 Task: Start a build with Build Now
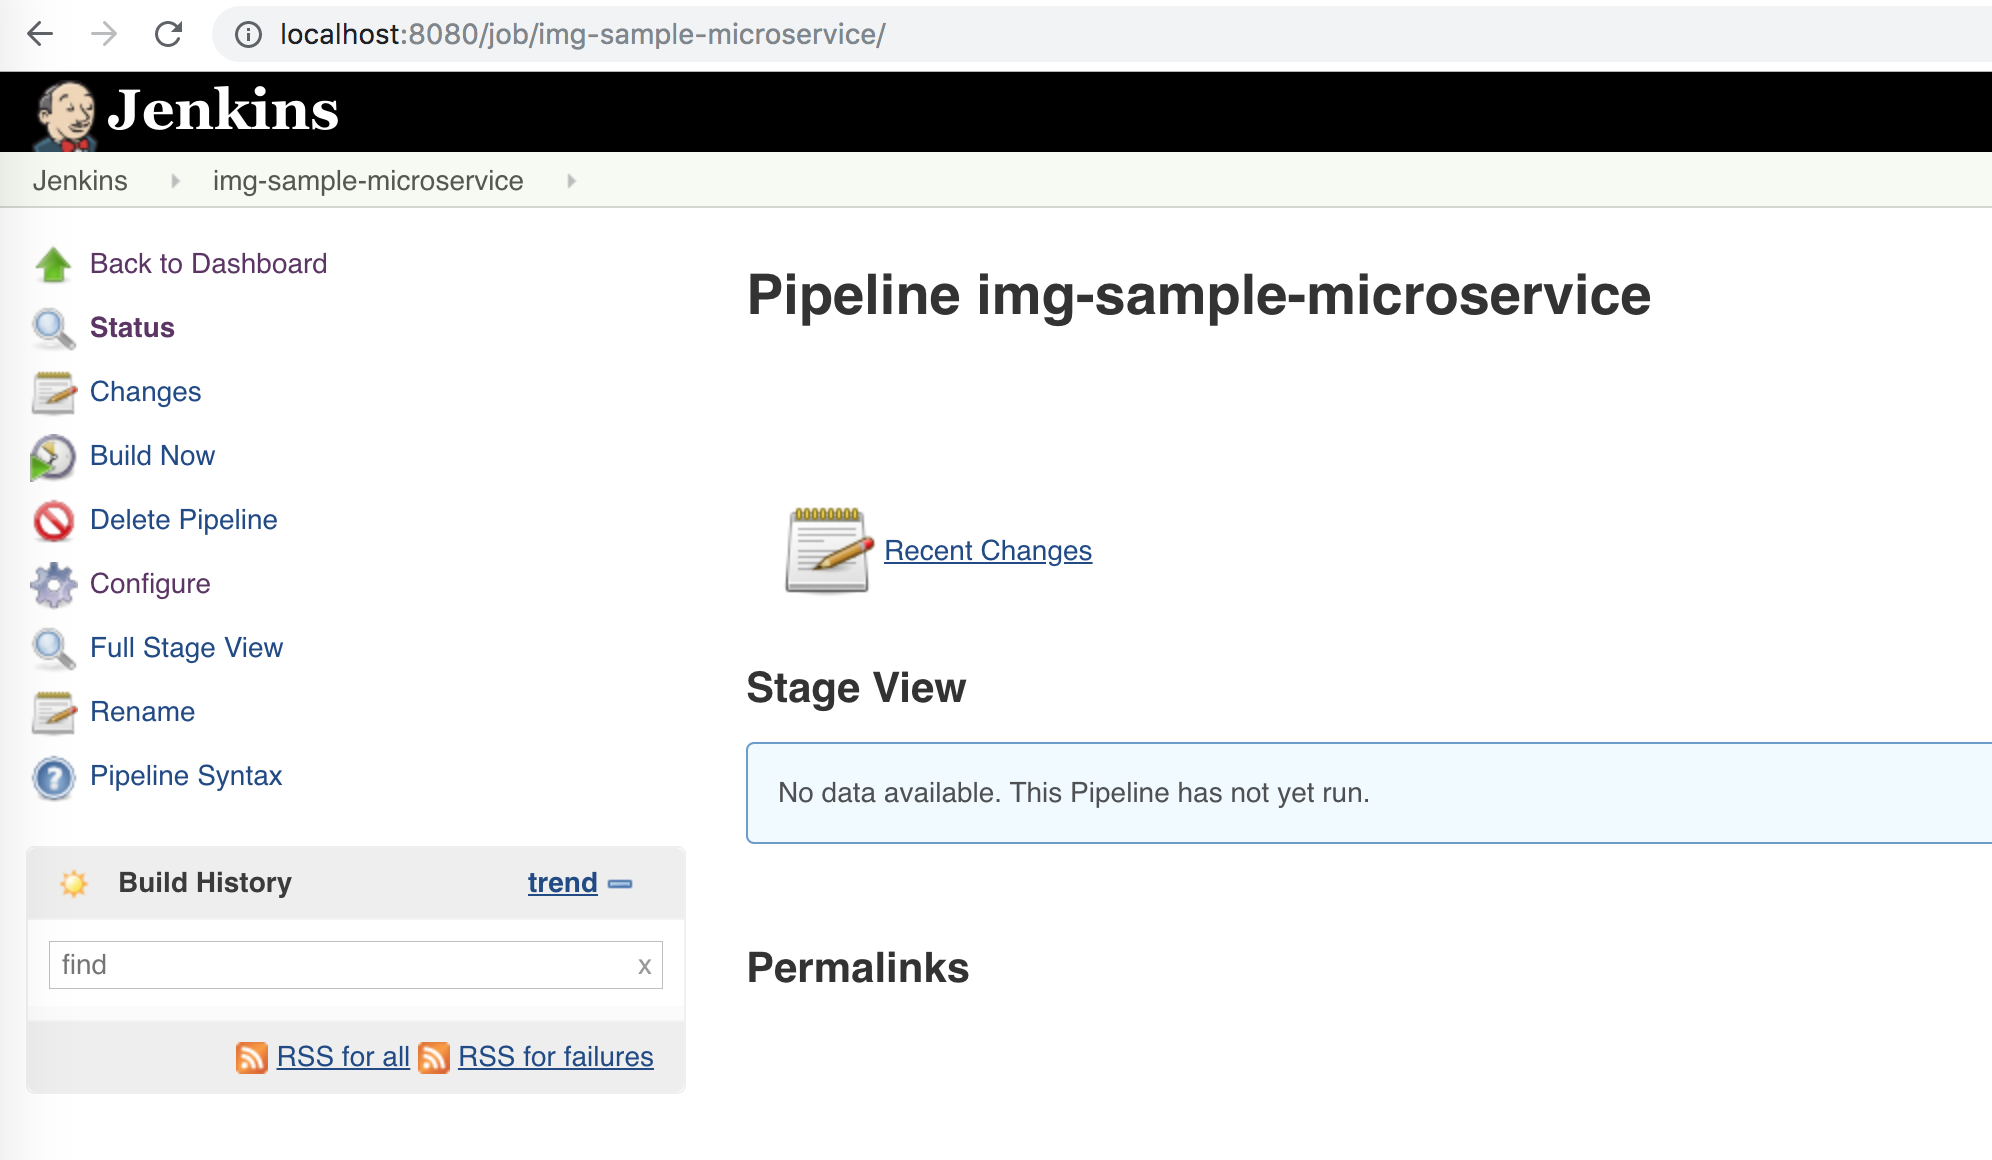(x=152, y=456)
